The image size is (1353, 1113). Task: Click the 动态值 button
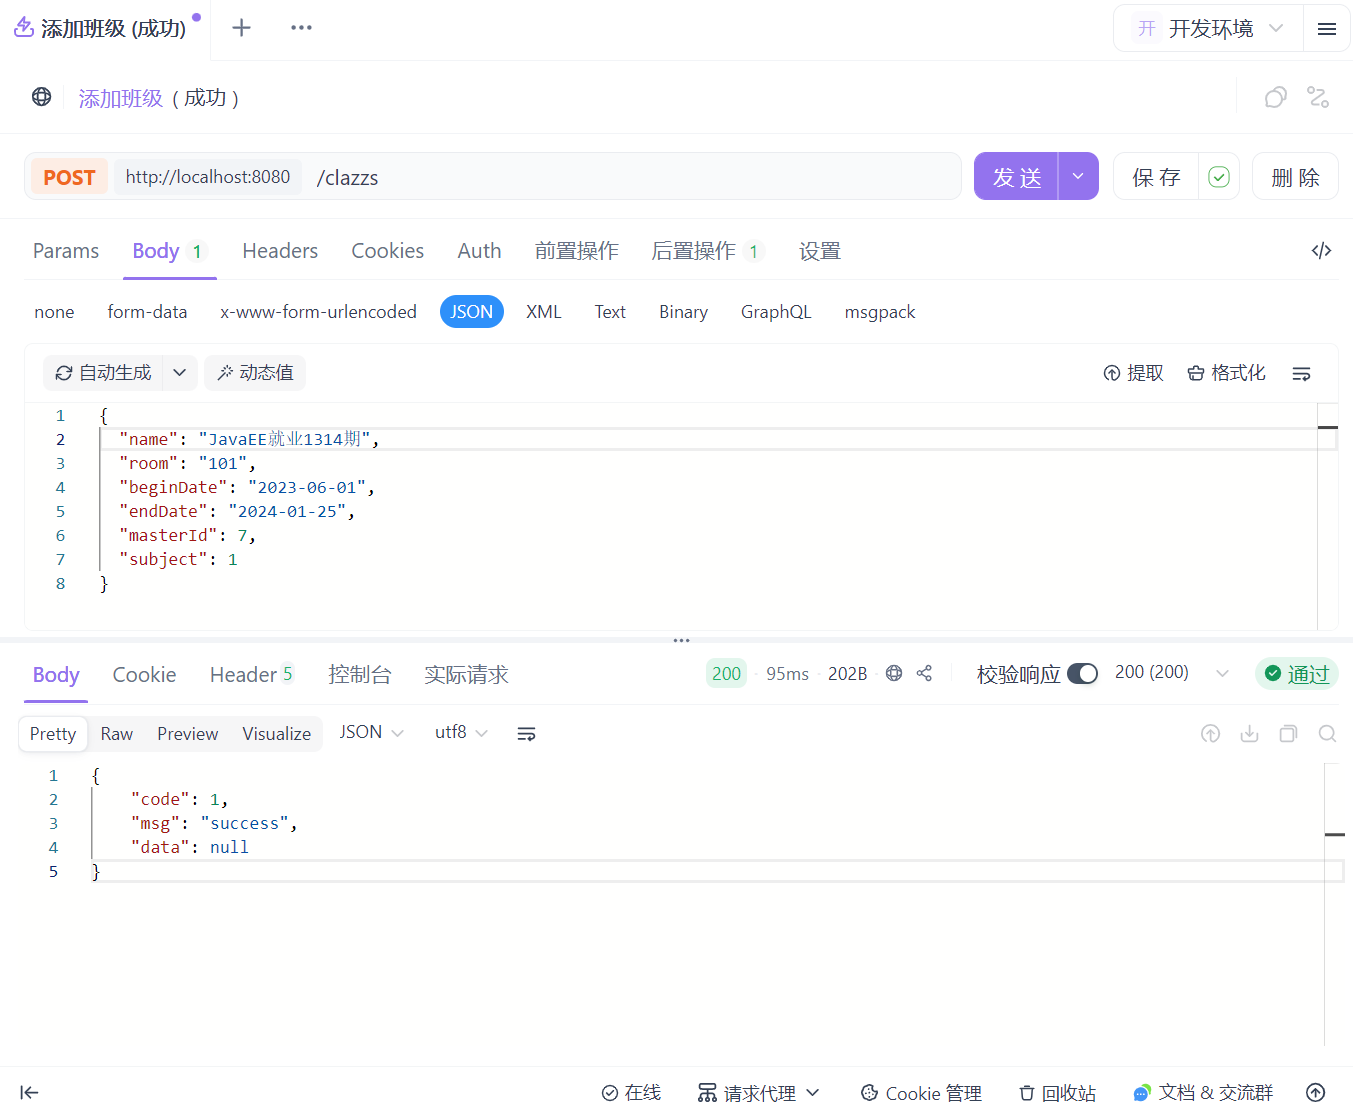pos(255,373)
